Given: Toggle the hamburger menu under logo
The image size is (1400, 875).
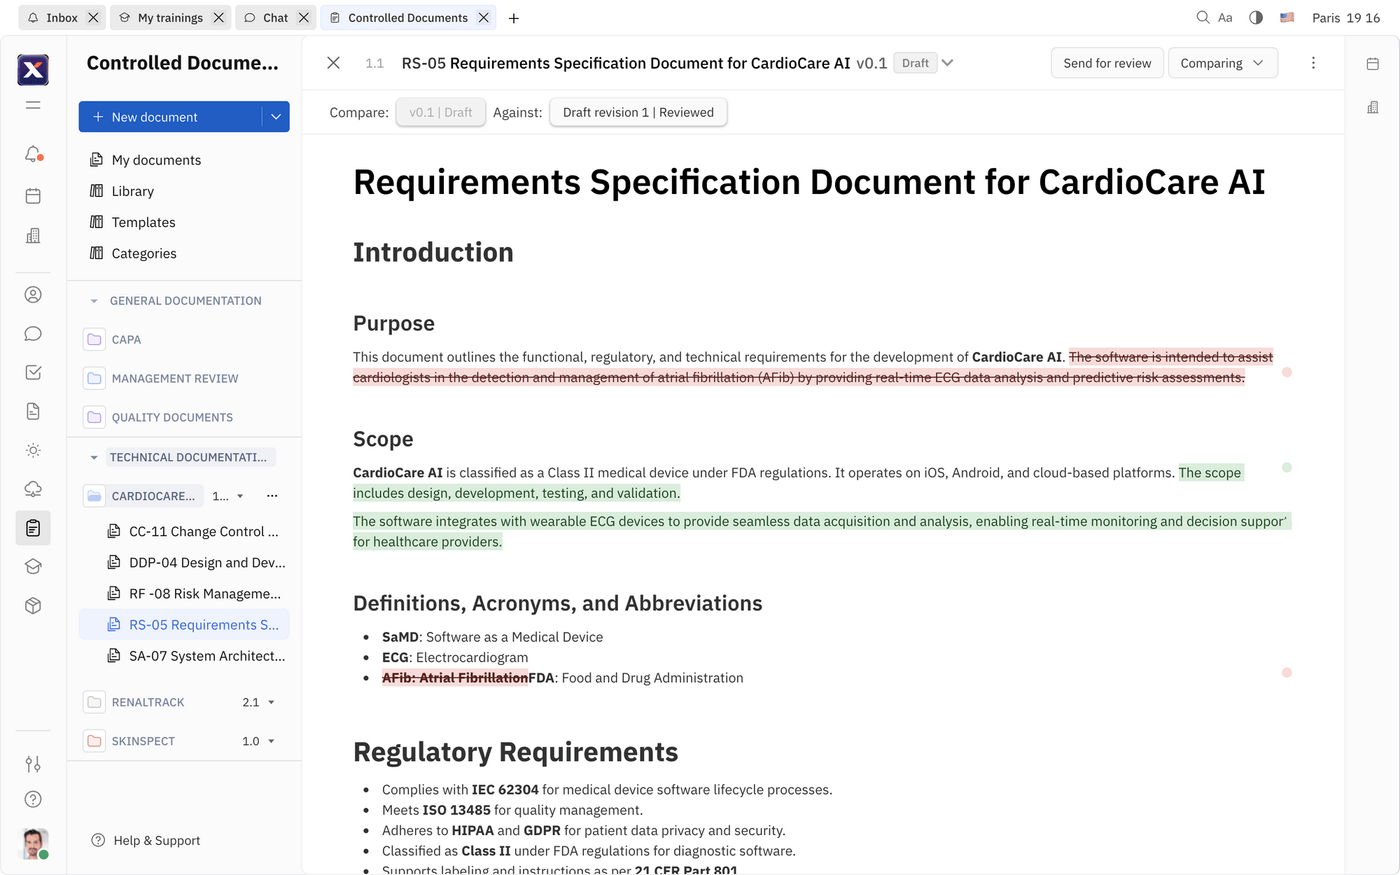Looking at the screenshot, I should pyautogui.click(x=33, y=105).
